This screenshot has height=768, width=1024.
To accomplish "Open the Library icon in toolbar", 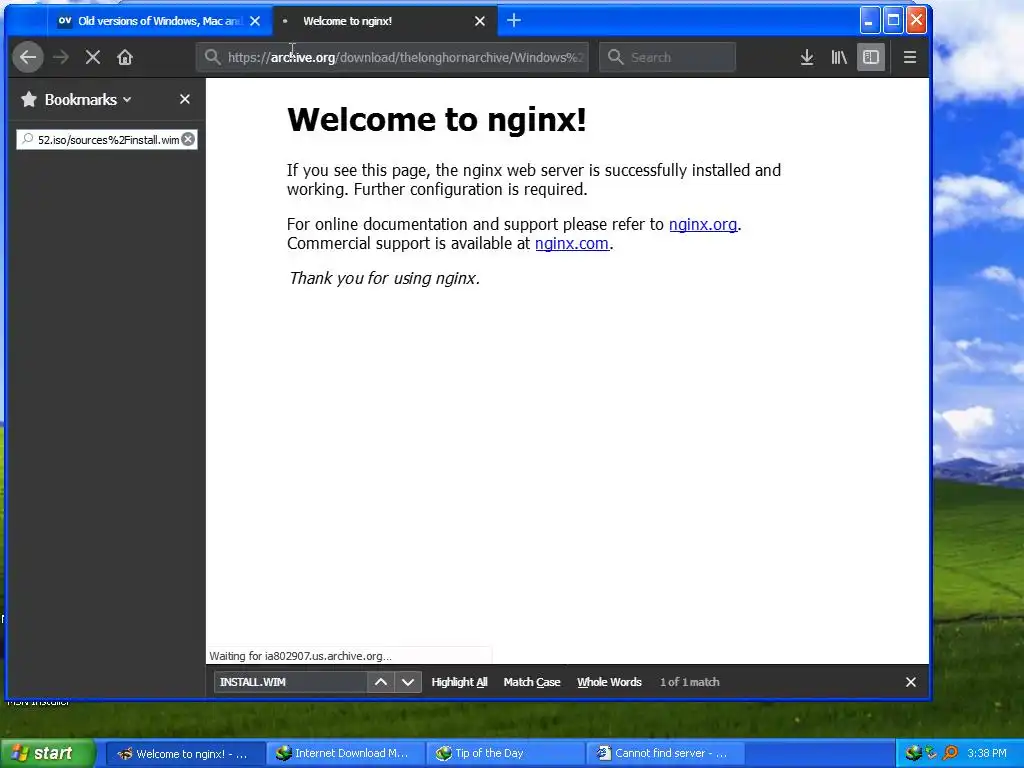I will [839, 57].
